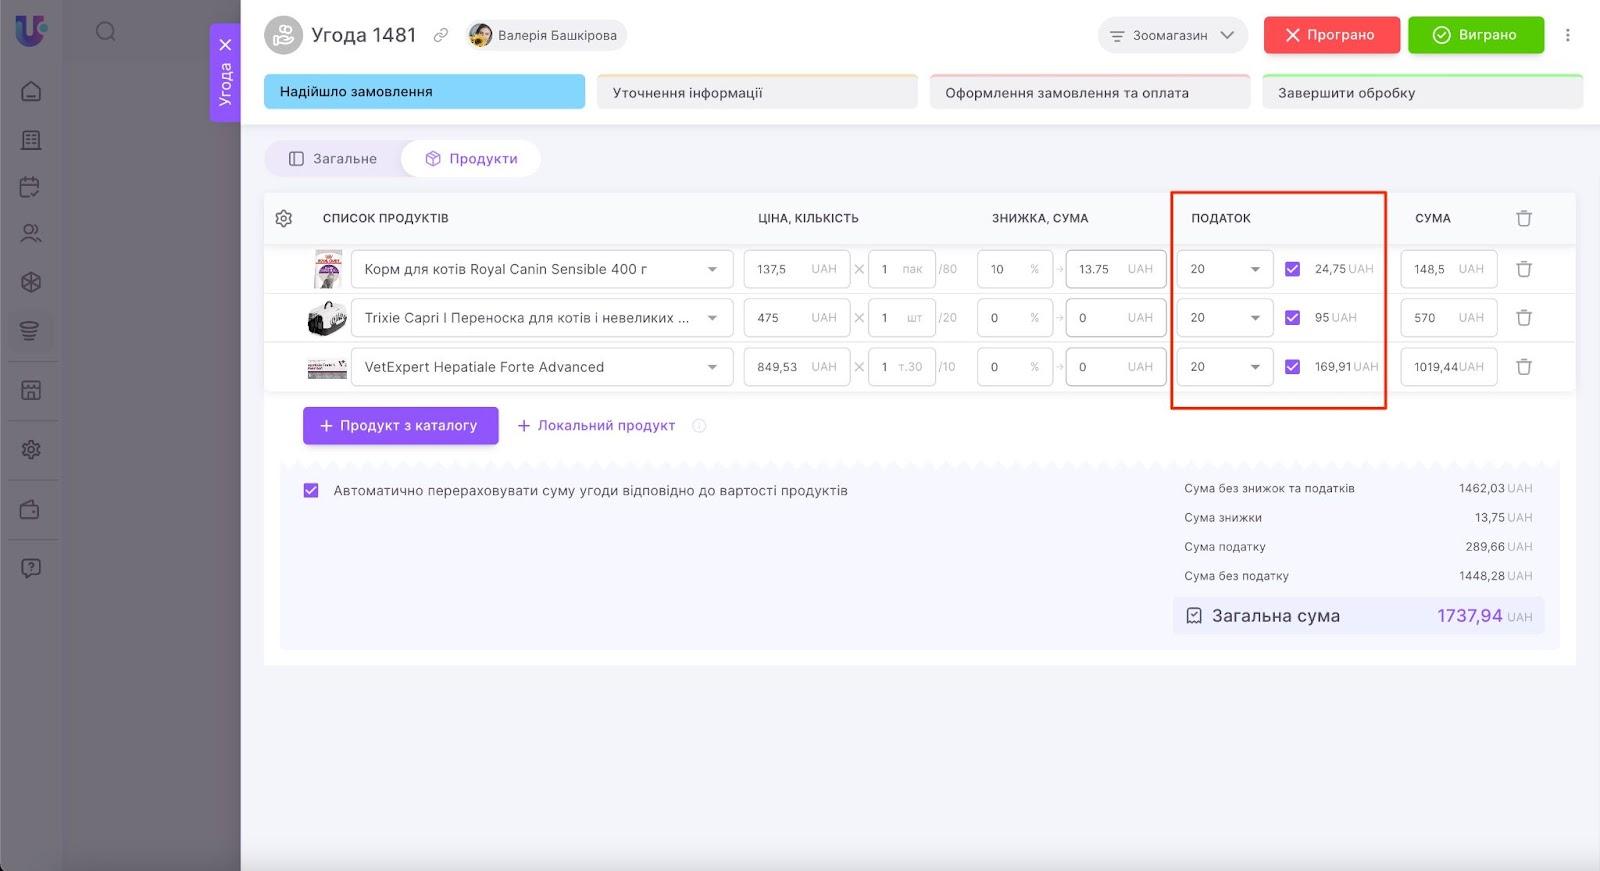The image size is (1600, 871).
Task: Disable automatic deal sum recalculation checkbox
Action: pyautogui.click(x=311, y=491)
